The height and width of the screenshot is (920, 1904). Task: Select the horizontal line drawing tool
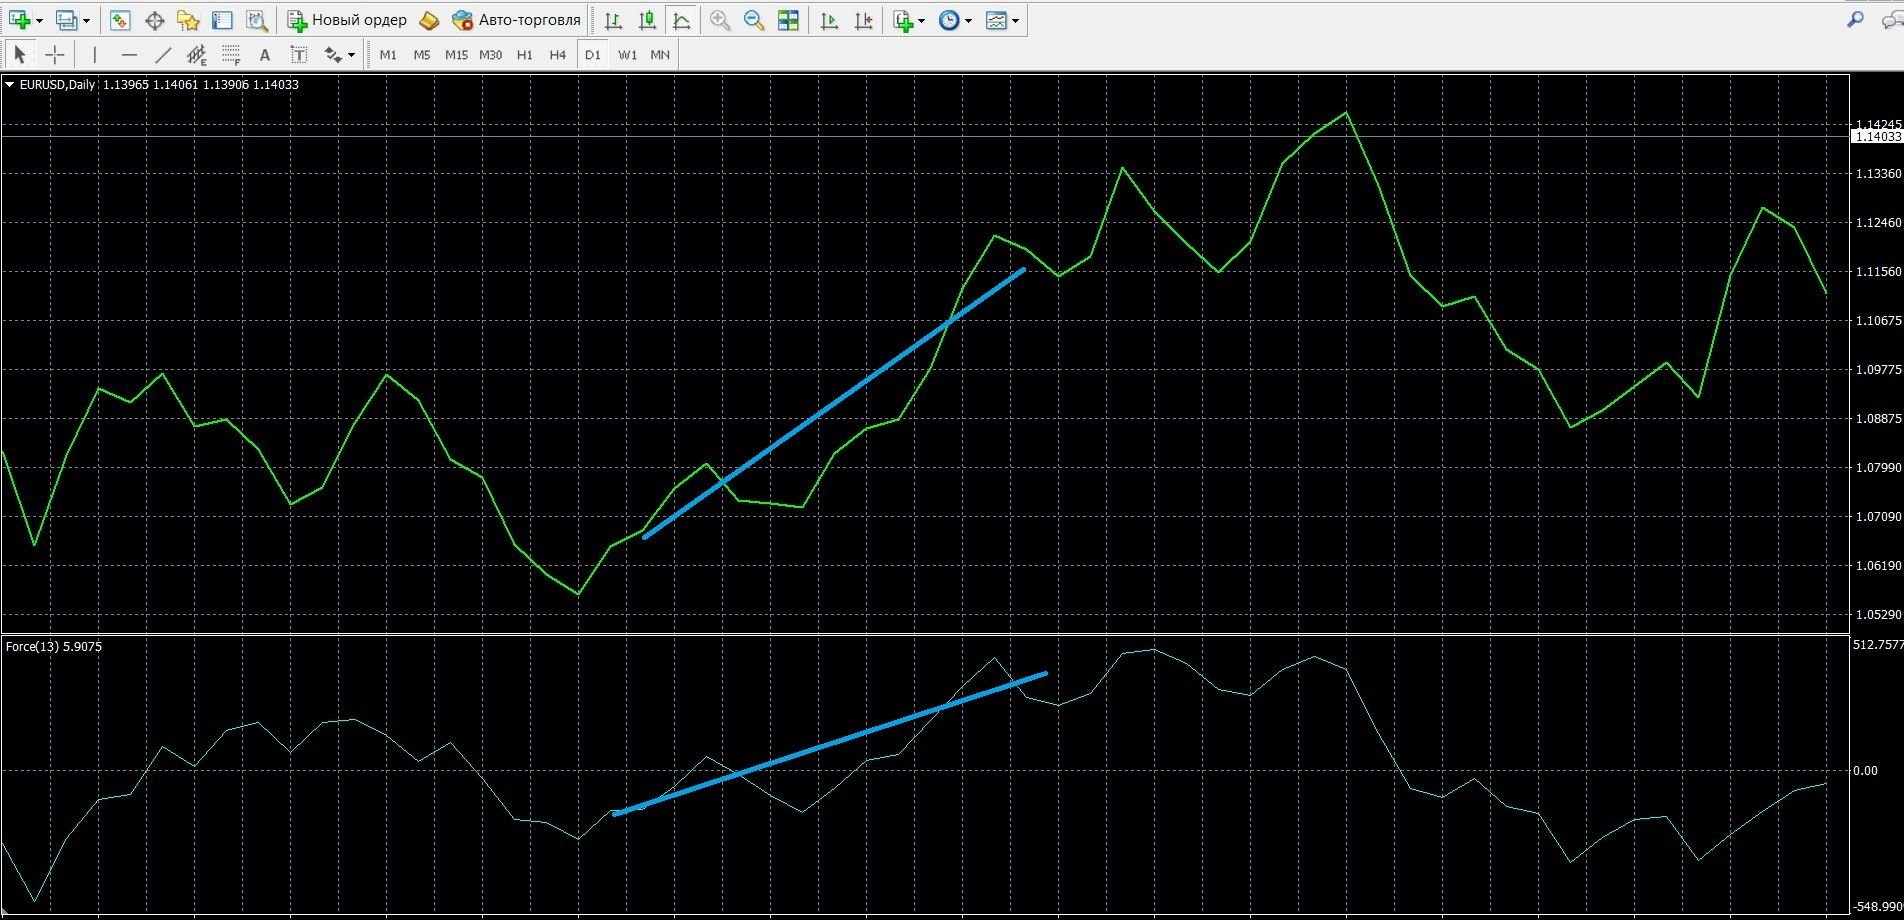click(129, 55)
